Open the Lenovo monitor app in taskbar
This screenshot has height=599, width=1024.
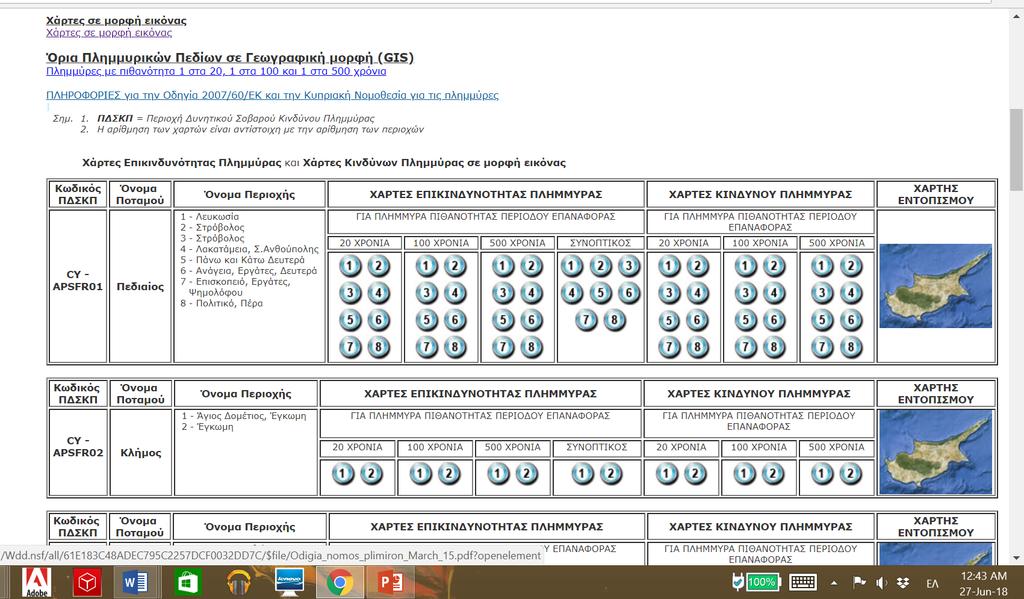tap(289, 582)
